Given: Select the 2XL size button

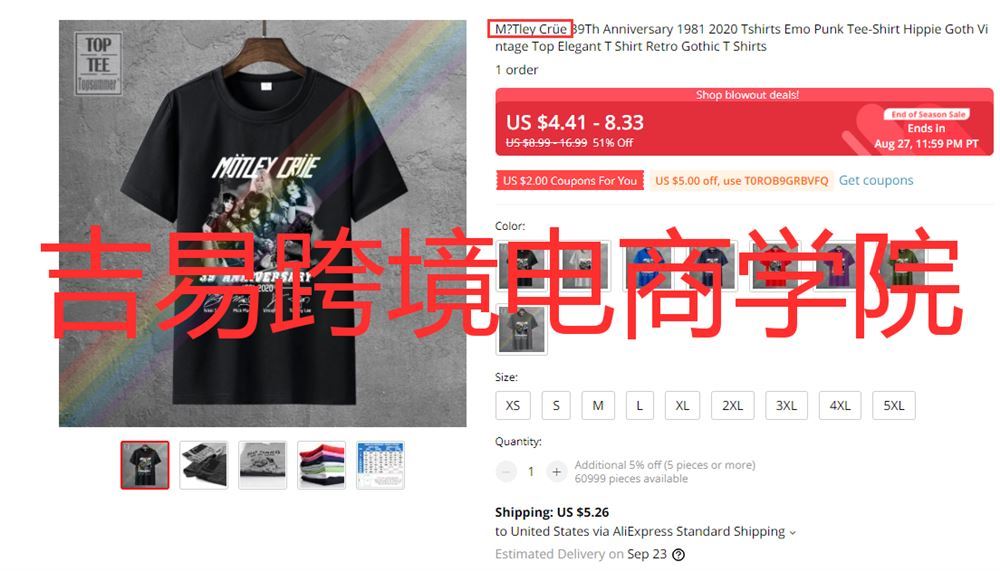Looking at the screenshot, I should [x=732, y=405].
